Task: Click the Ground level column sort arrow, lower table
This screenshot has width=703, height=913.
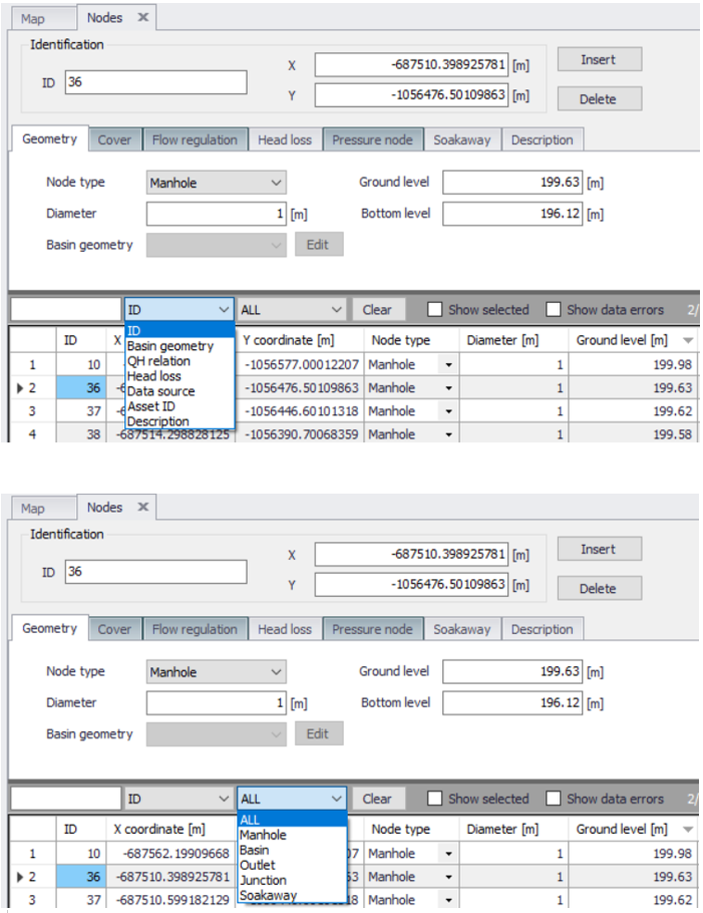Action: point(688,829)
